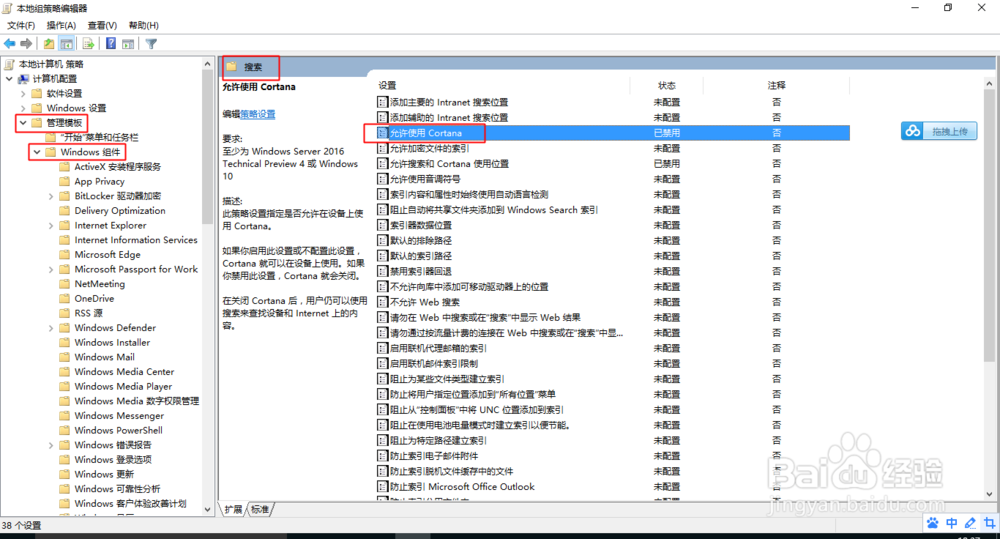This screenshot has width=1000, height=539.
Task: Expand the Windows 错误报告 node
Action: [51, 445]
